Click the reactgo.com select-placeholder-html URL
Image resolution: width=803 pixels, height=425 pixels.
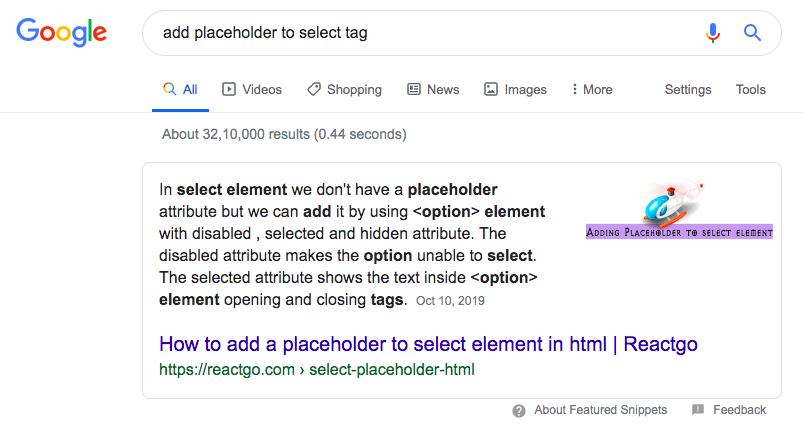tap(316, 370)
